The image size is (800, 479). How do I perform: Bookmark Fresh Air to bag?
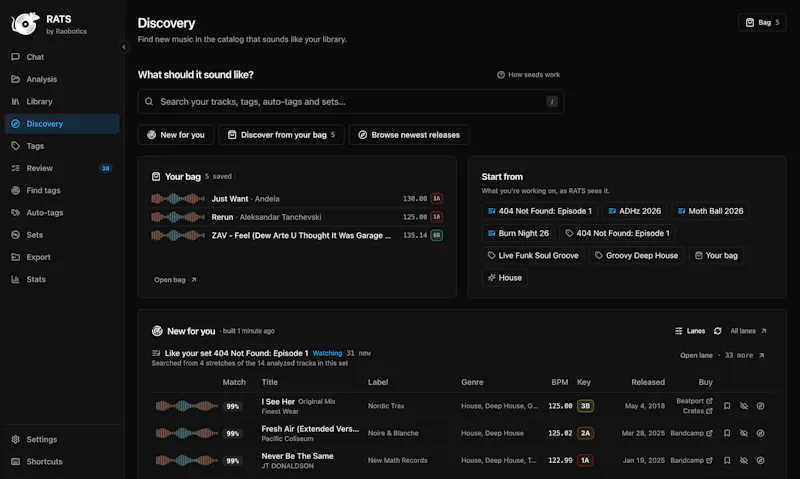pos(727,433)
